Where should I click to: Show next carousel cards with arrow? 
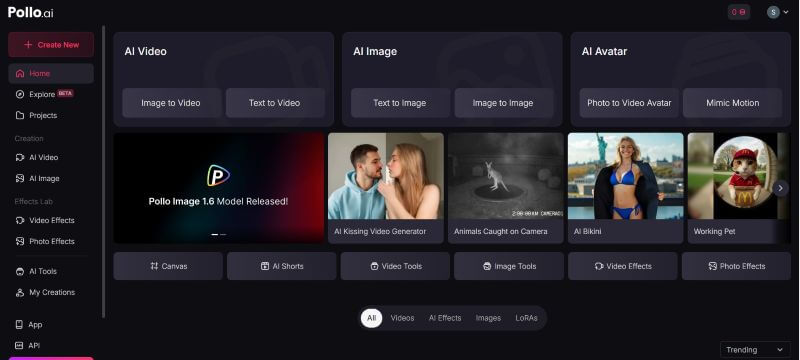780,188
